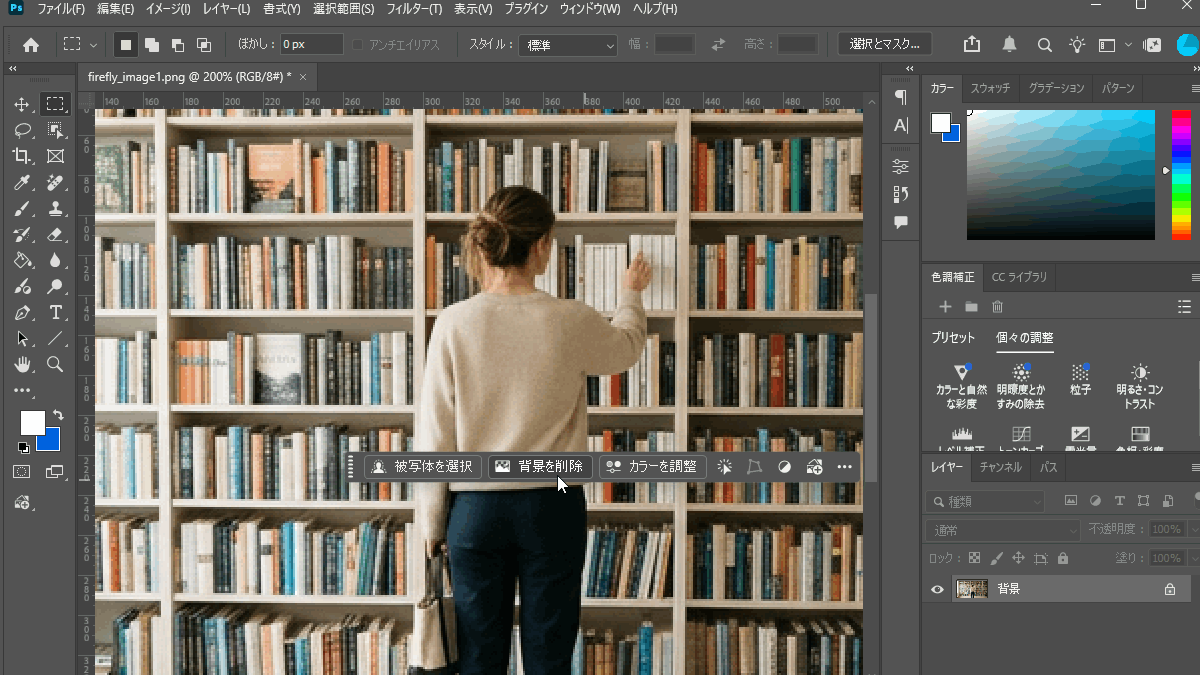Select the Hand tool
The image size is (1200, 675).
[21, 364]
